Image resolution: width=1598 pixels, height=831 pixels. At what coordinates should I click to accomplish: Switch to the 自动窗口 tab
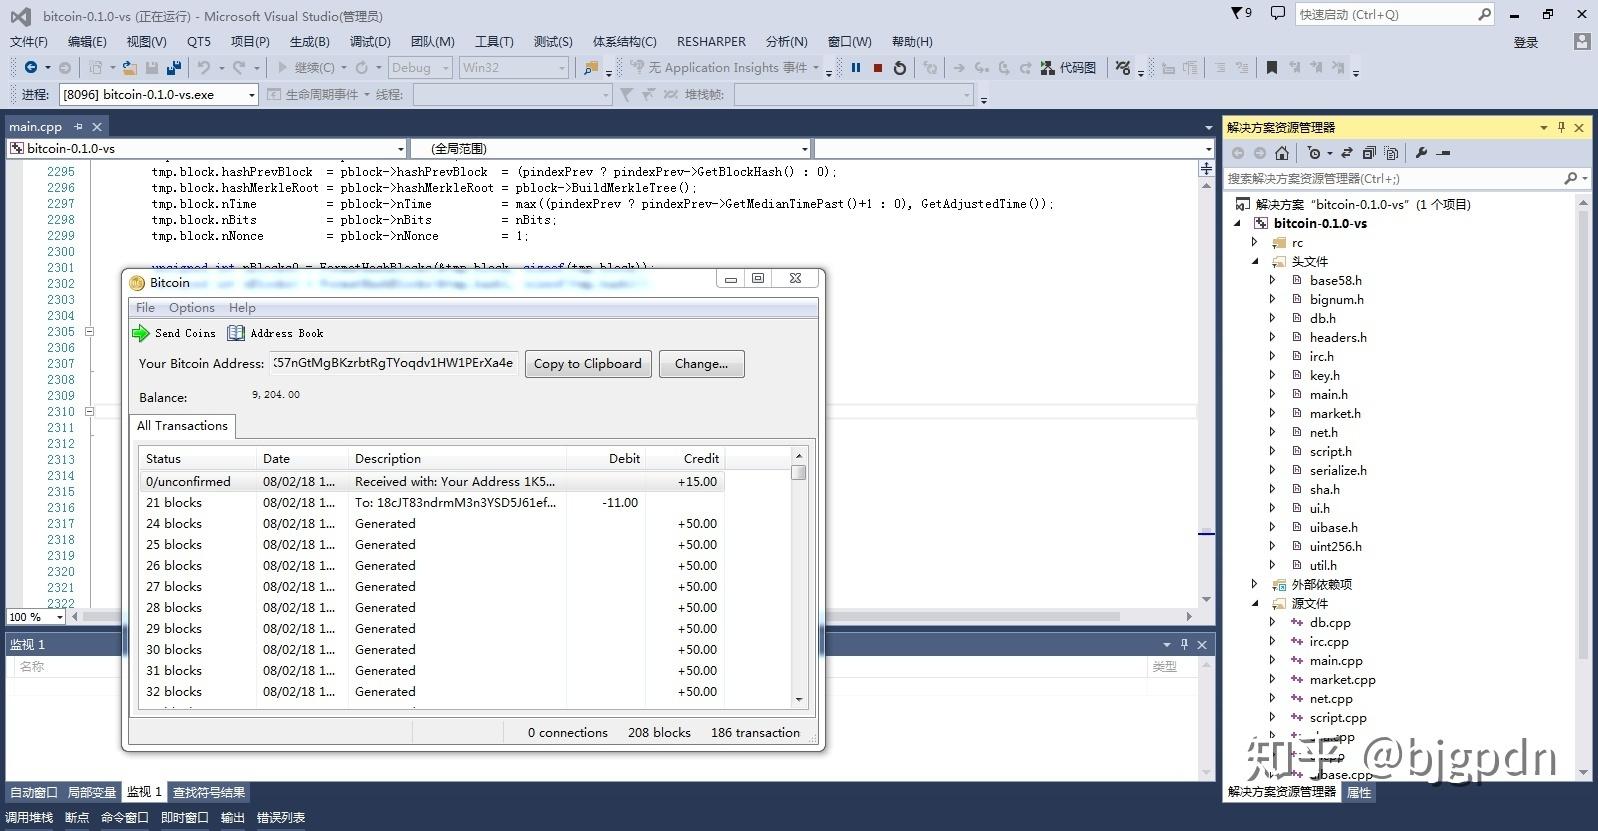tap(33, 792)
